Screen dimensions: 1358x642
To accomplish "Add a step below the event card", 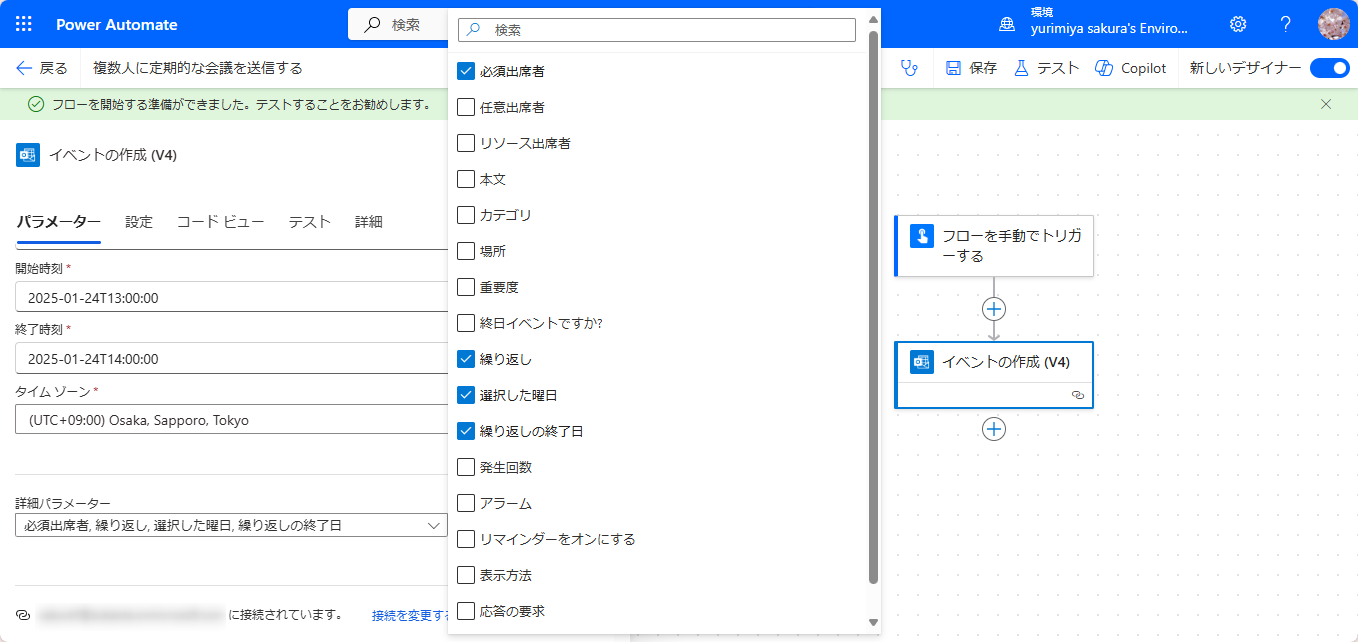I will pyautogui.click(x=994, y=429).
